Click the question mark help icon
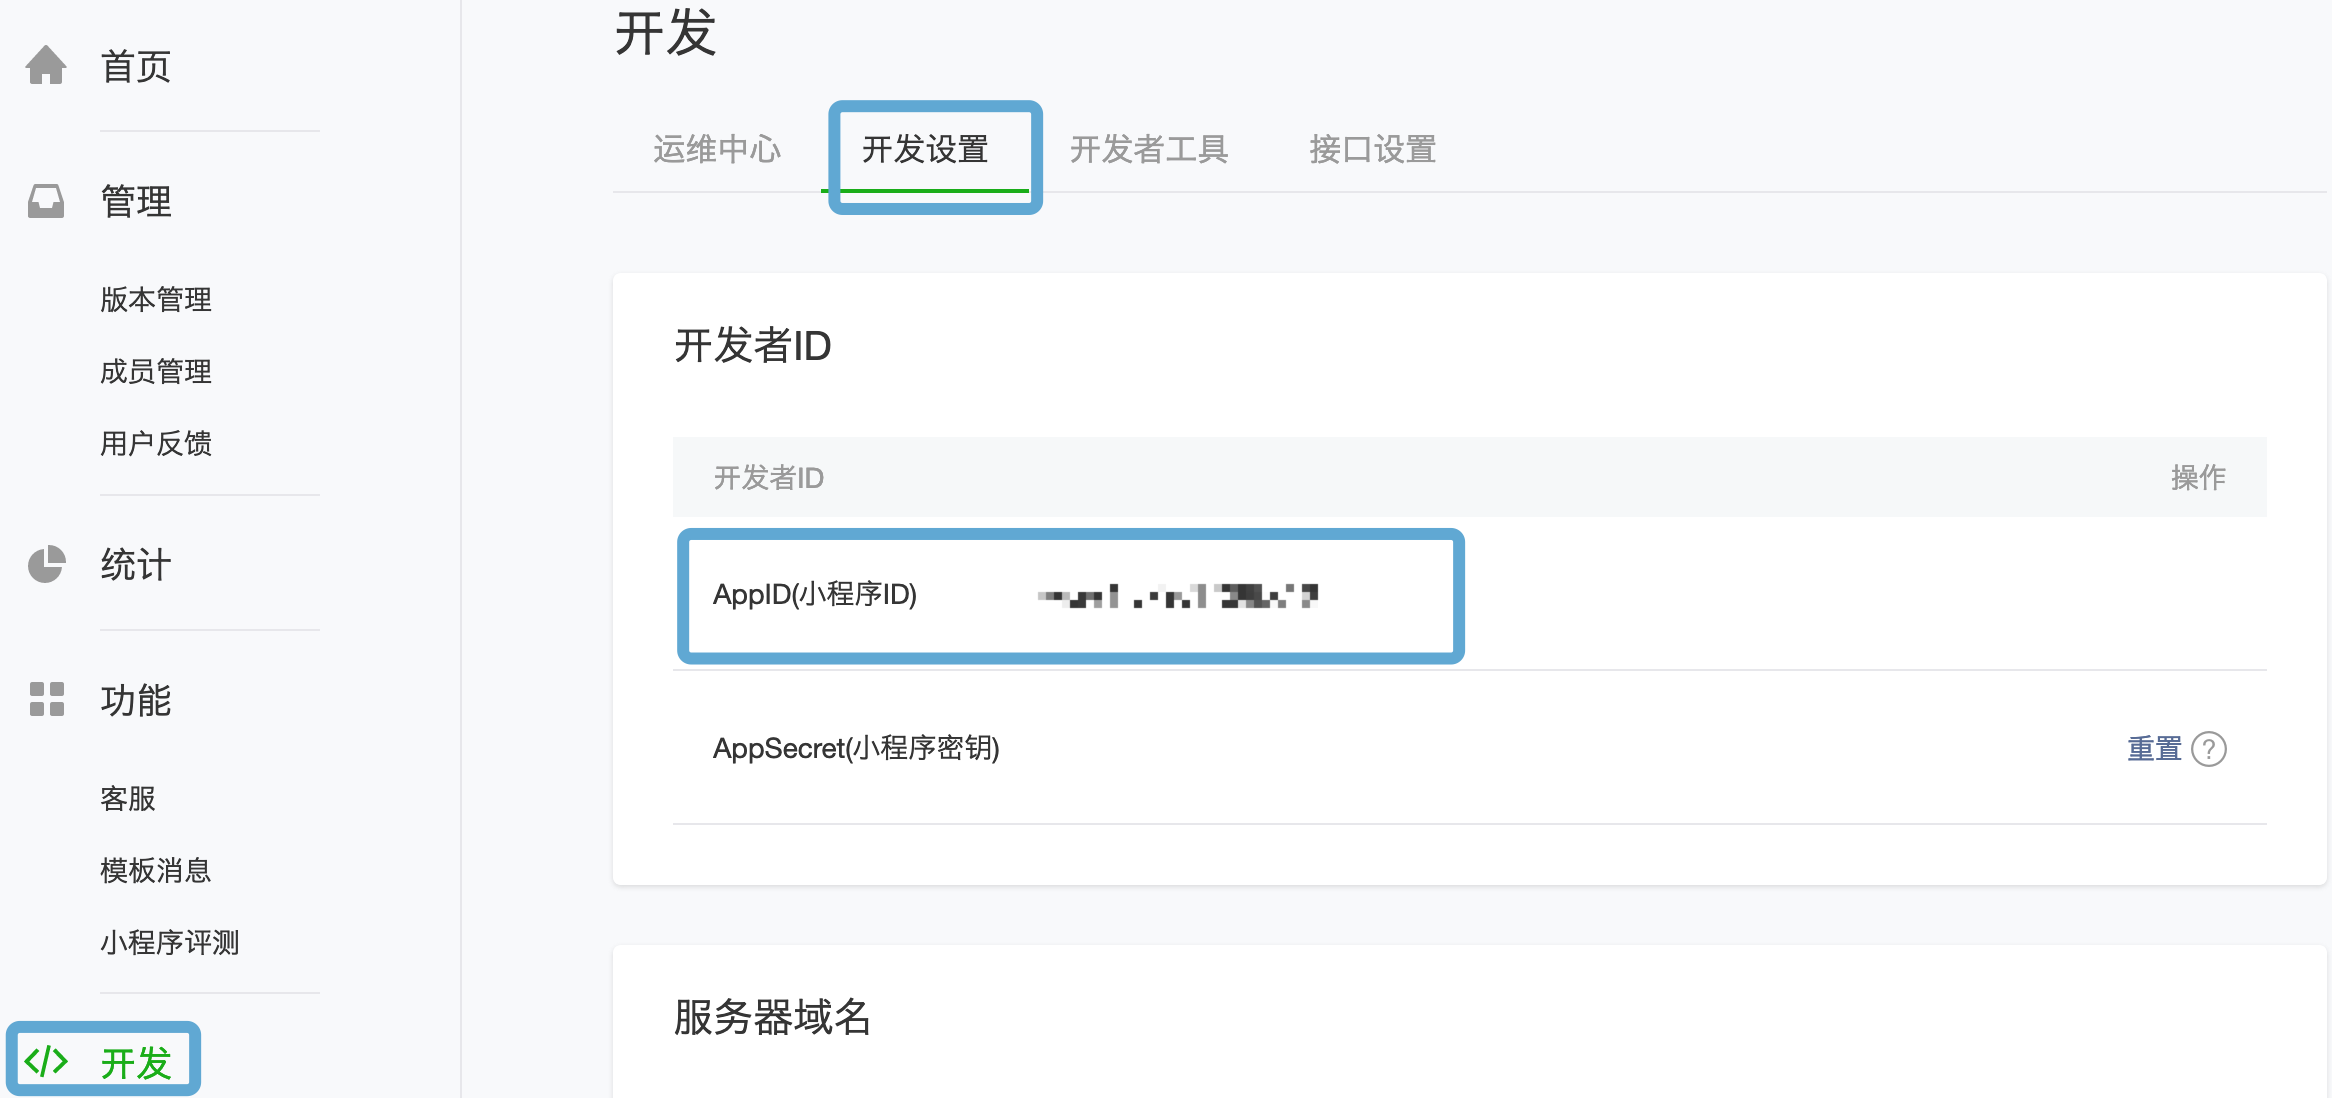 [2208, 749]
